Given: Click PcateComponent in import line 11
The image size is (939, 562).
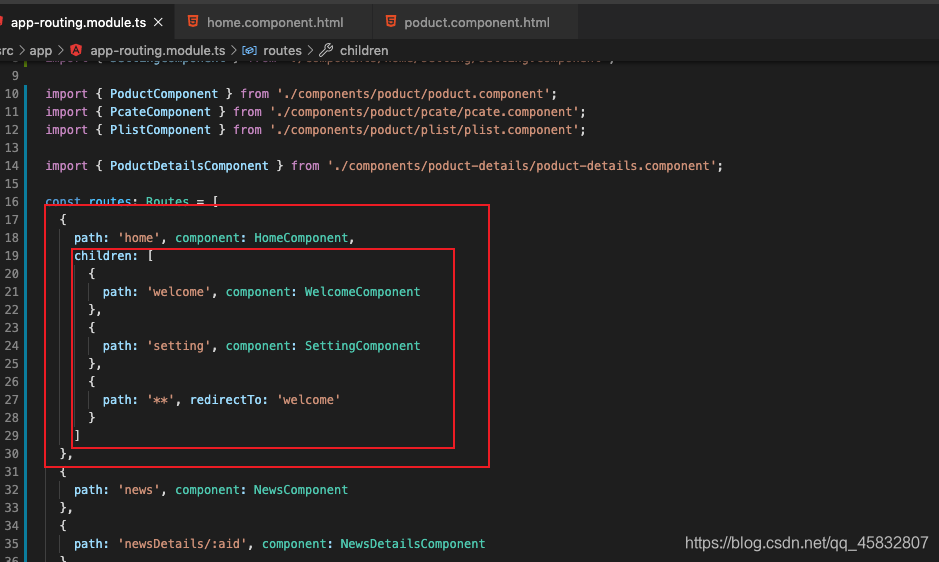Looking at the screenshot, I should (x=160, y=111).
